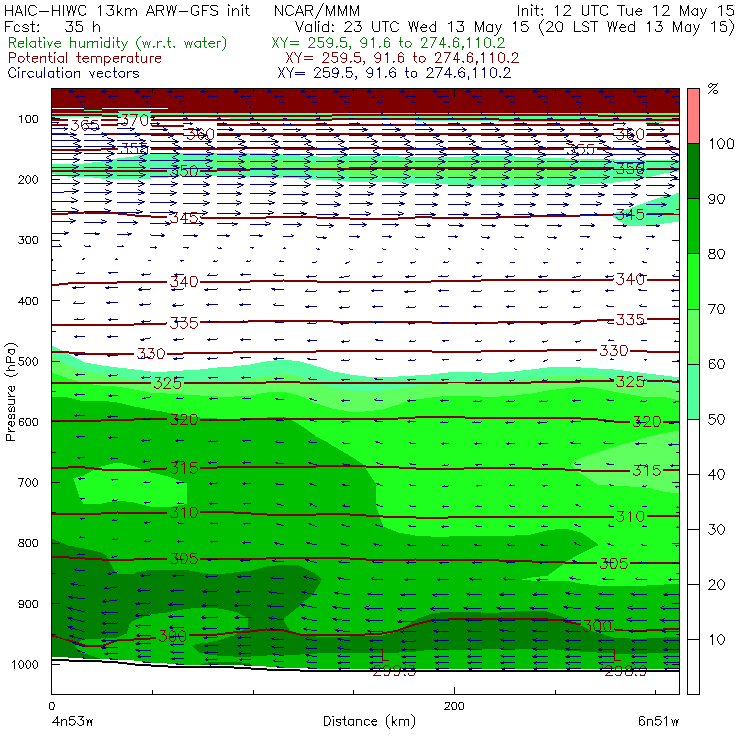Screen dimensions: 740x740
Task: Select the '299.3' low marker value
Action: (395, 671)
